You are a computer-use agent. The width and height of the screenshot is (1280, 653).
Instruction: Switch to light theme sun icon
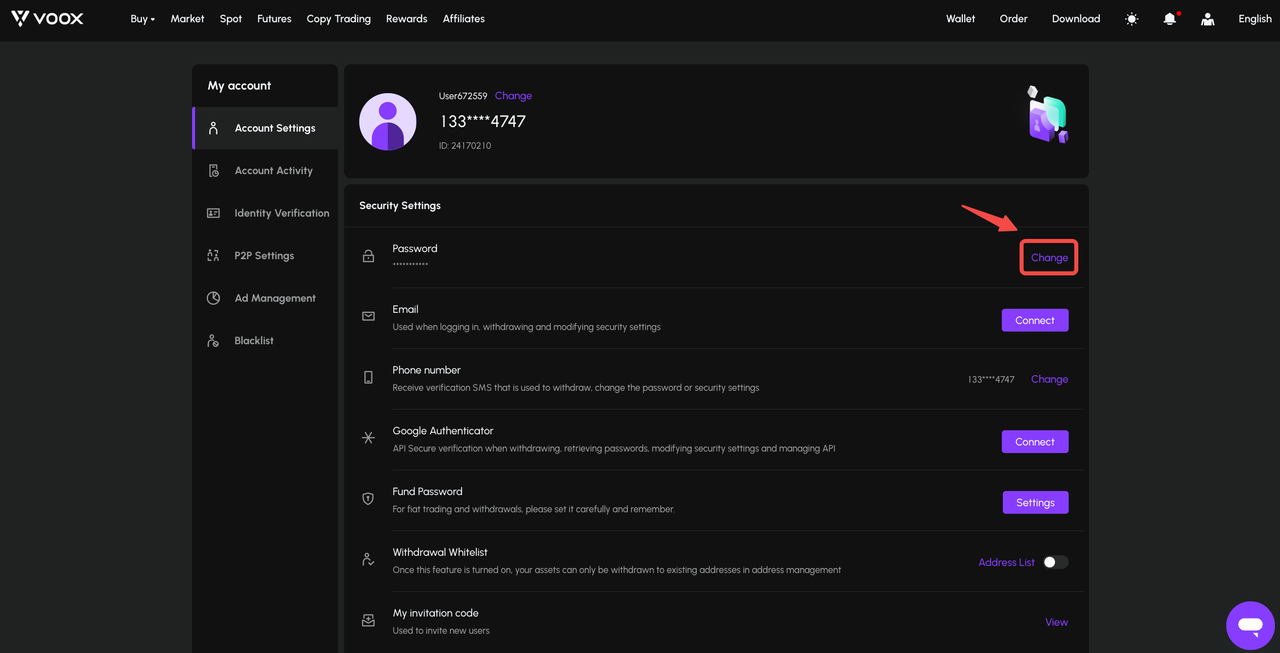1131,19
